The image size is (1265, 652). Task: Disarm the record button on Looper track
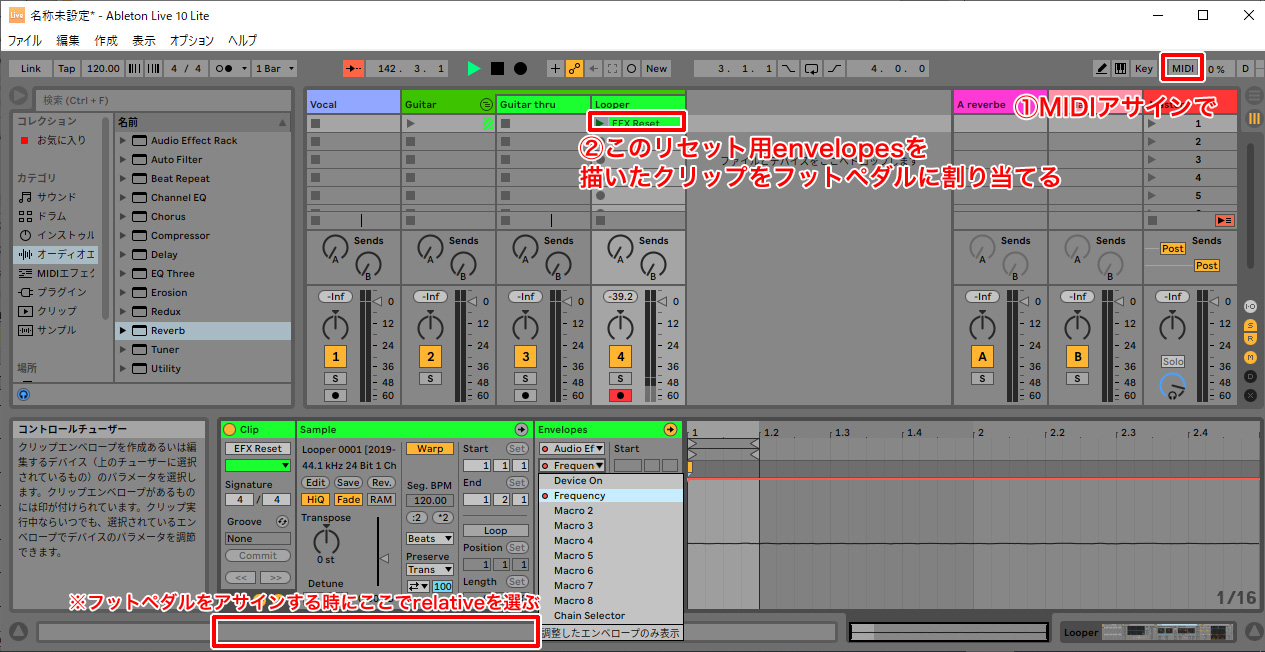(620, 395)
